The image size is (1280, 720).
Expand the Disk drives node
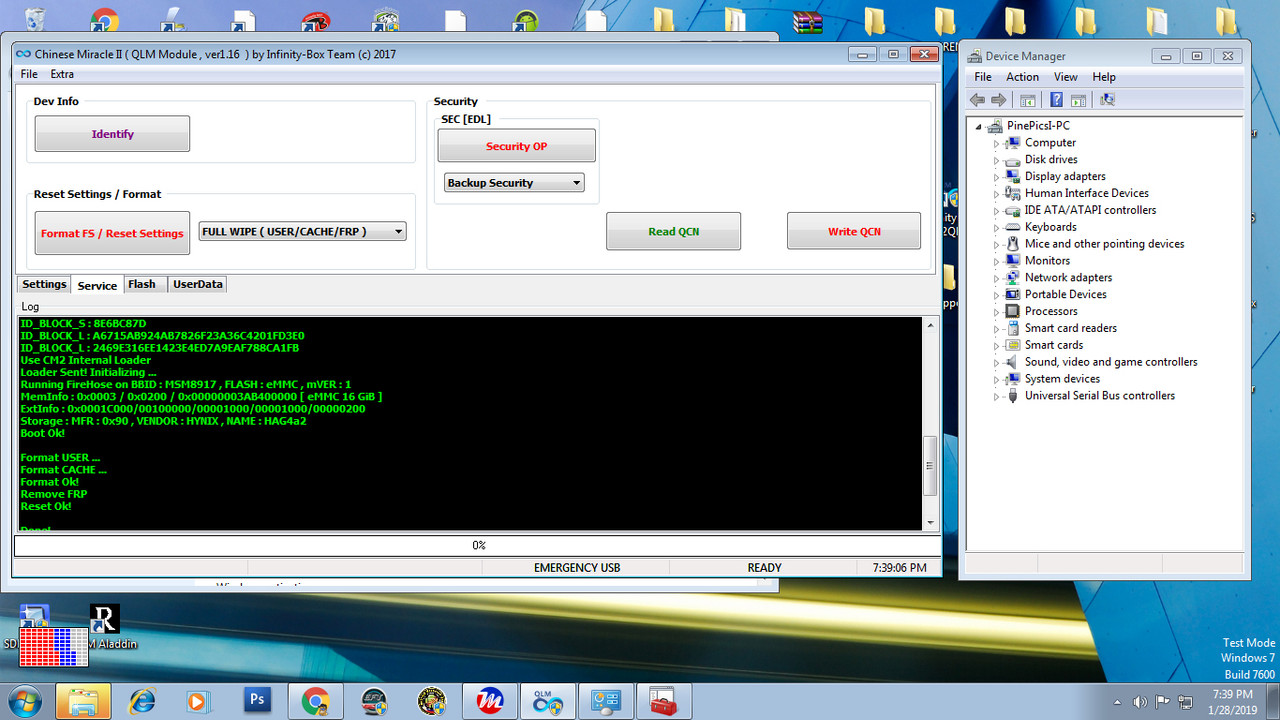tap(996, 160)
